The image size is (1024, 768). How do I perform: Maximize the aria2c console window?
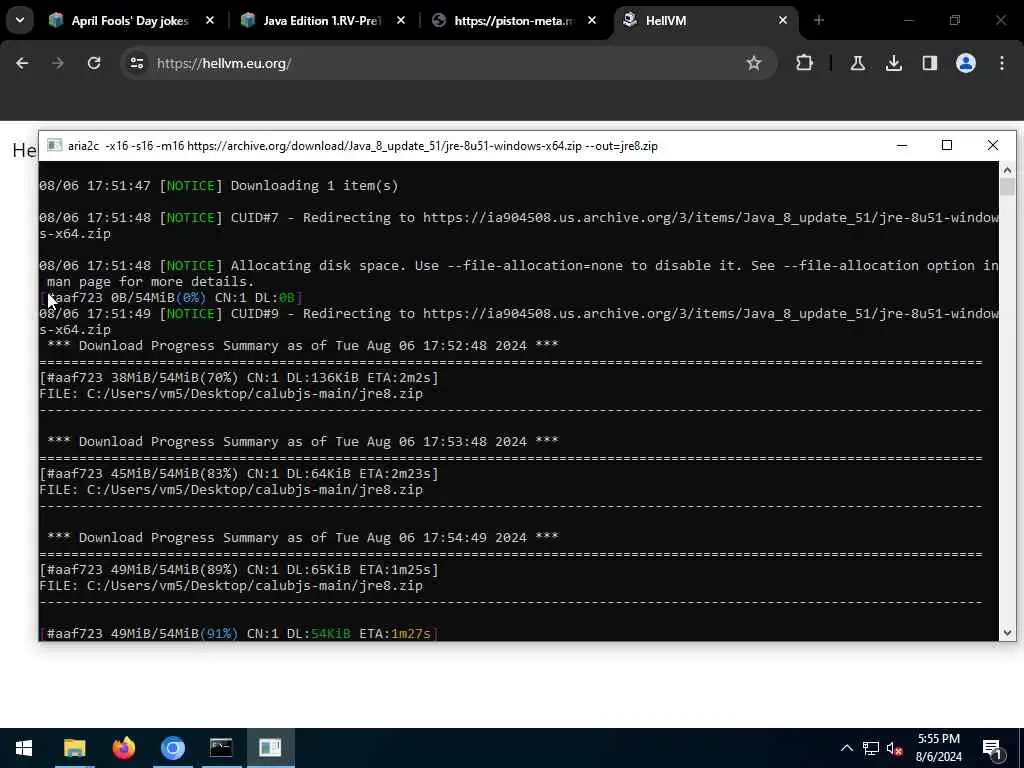pyautogui.click(x=947, y=146)
